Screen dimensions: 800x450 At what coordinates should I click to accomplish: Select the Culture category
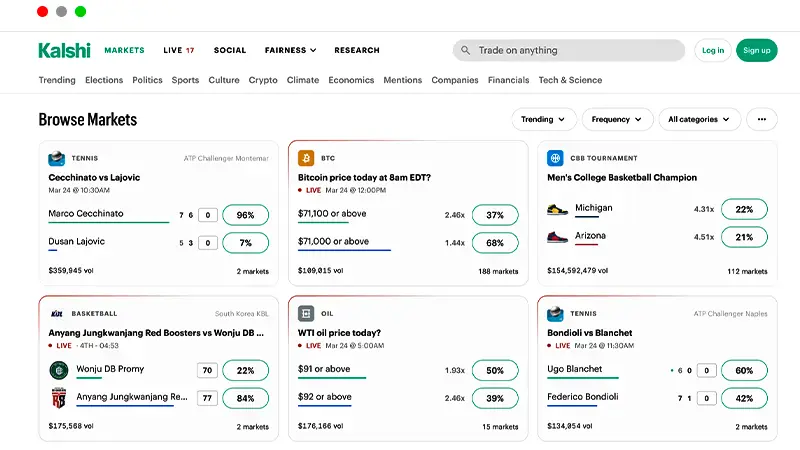coord(224,80)
